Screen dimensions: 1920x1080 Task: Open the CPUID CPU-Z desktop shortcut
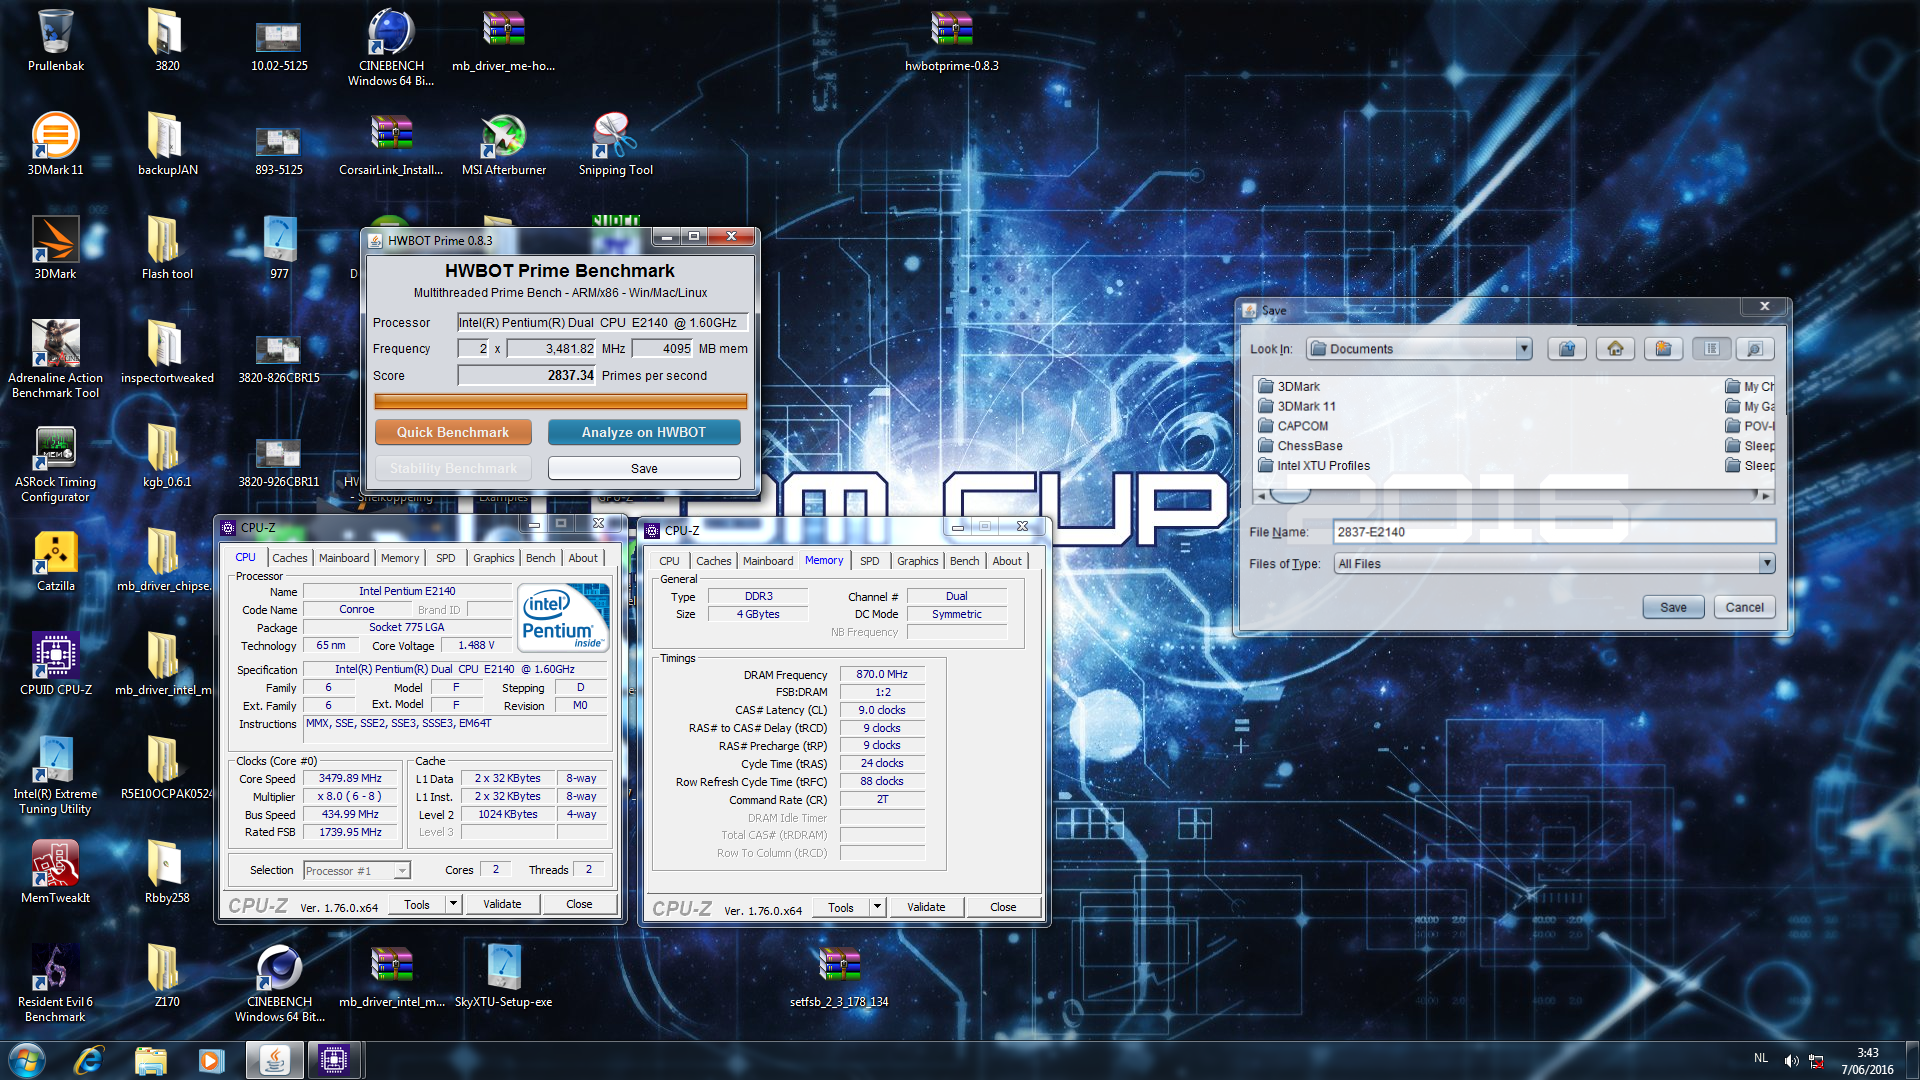(x=56, y=664)
